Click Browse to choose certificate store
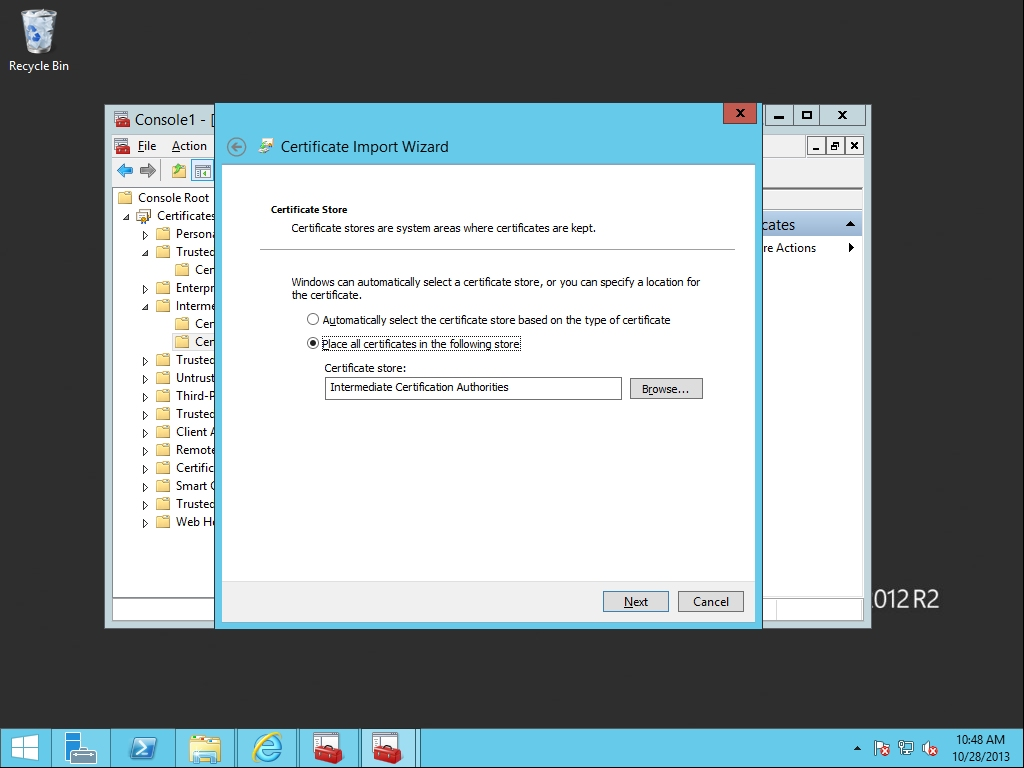1024x768 pixels. (666, 388)
